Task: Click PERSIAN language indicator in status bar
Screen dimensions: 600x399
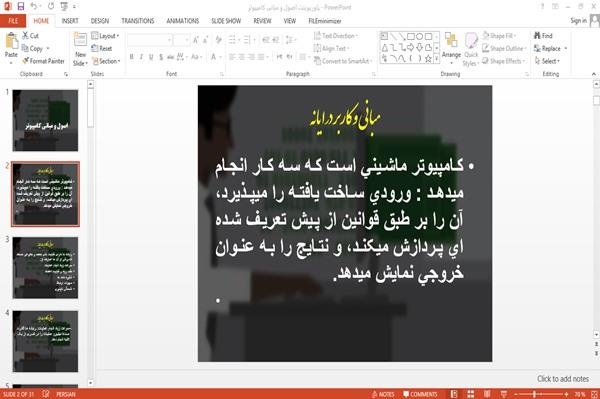Action: [66, 394]
